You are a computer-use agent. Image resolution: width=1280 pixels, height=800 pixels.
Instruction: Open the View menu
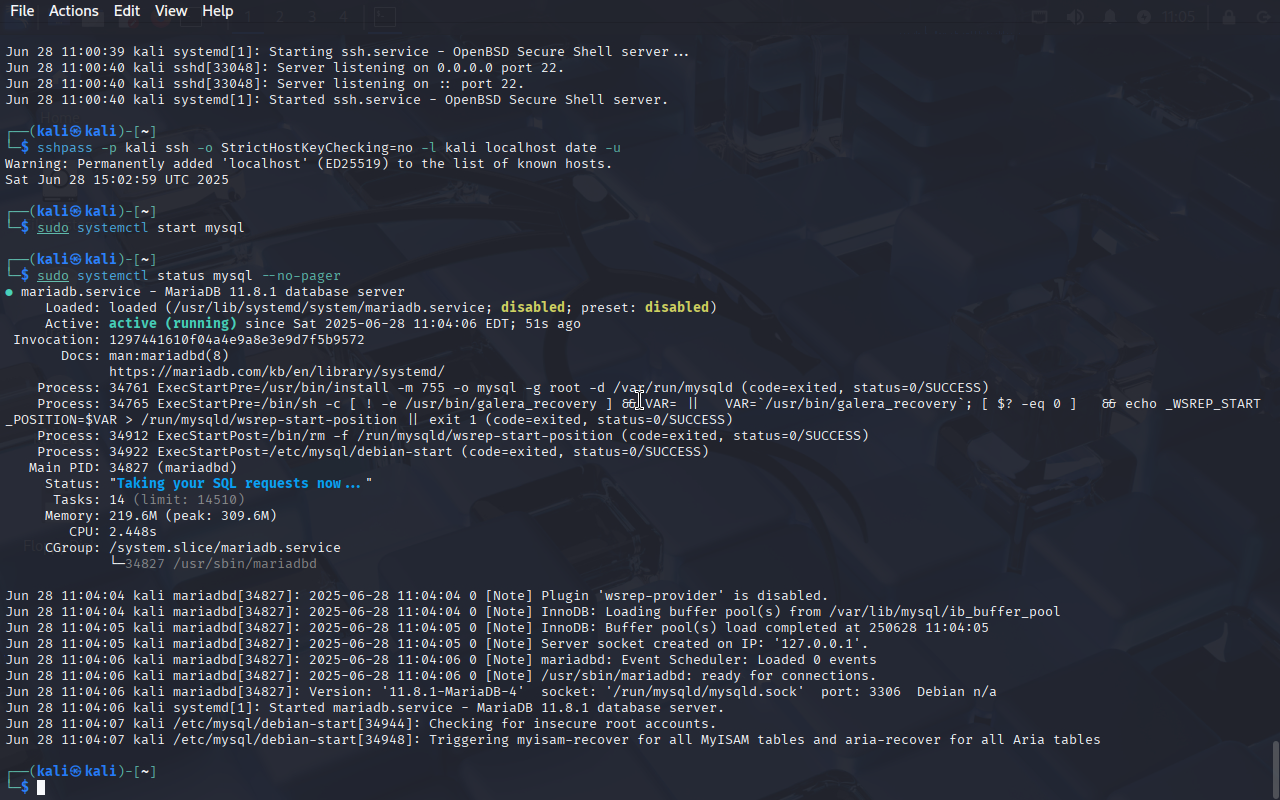coord(171,11)
